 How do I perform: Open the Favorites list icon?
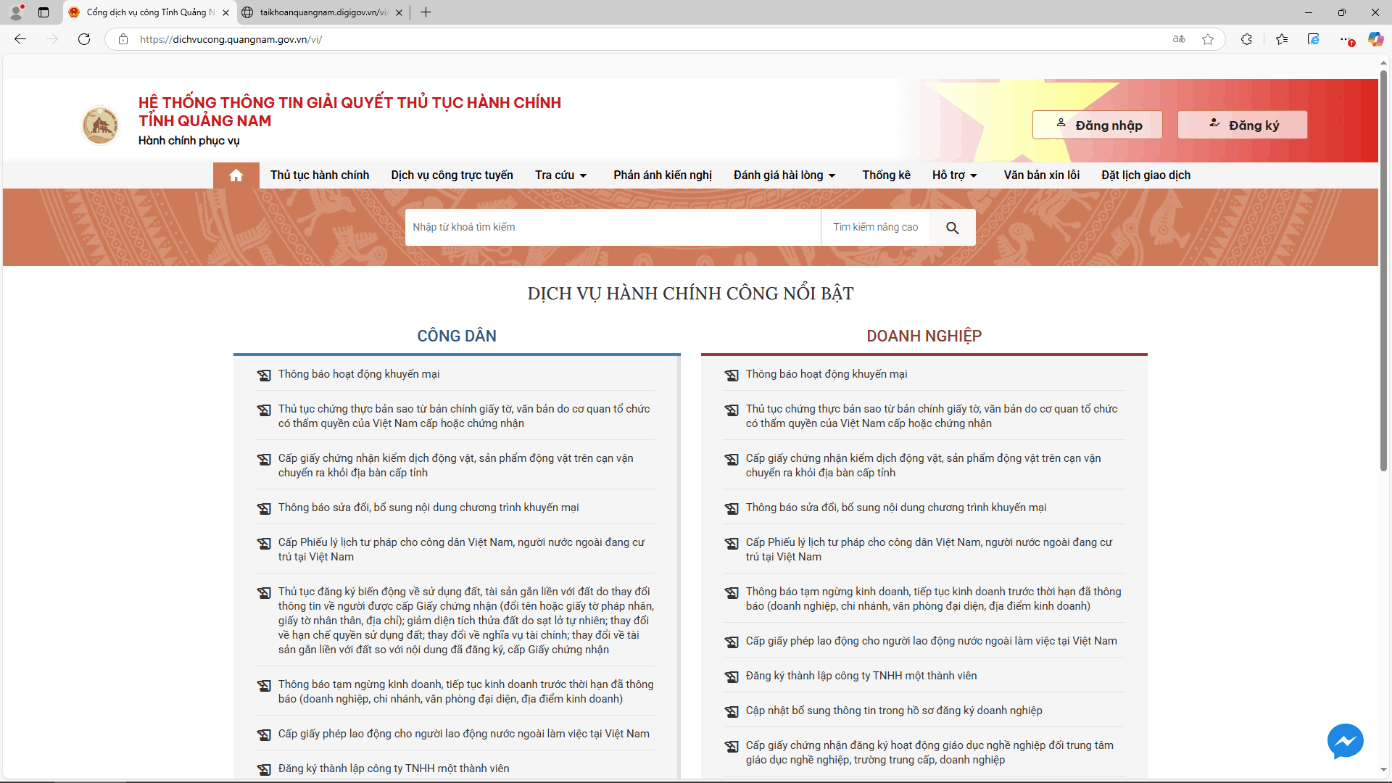(x=1282, y=39)
